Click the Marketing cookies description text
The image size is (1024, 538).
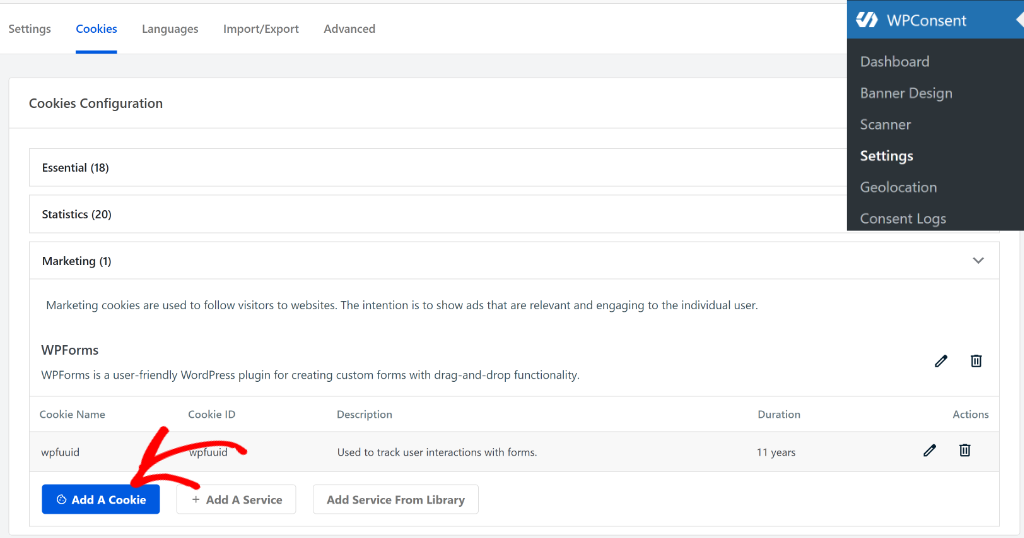click(402, 305)
